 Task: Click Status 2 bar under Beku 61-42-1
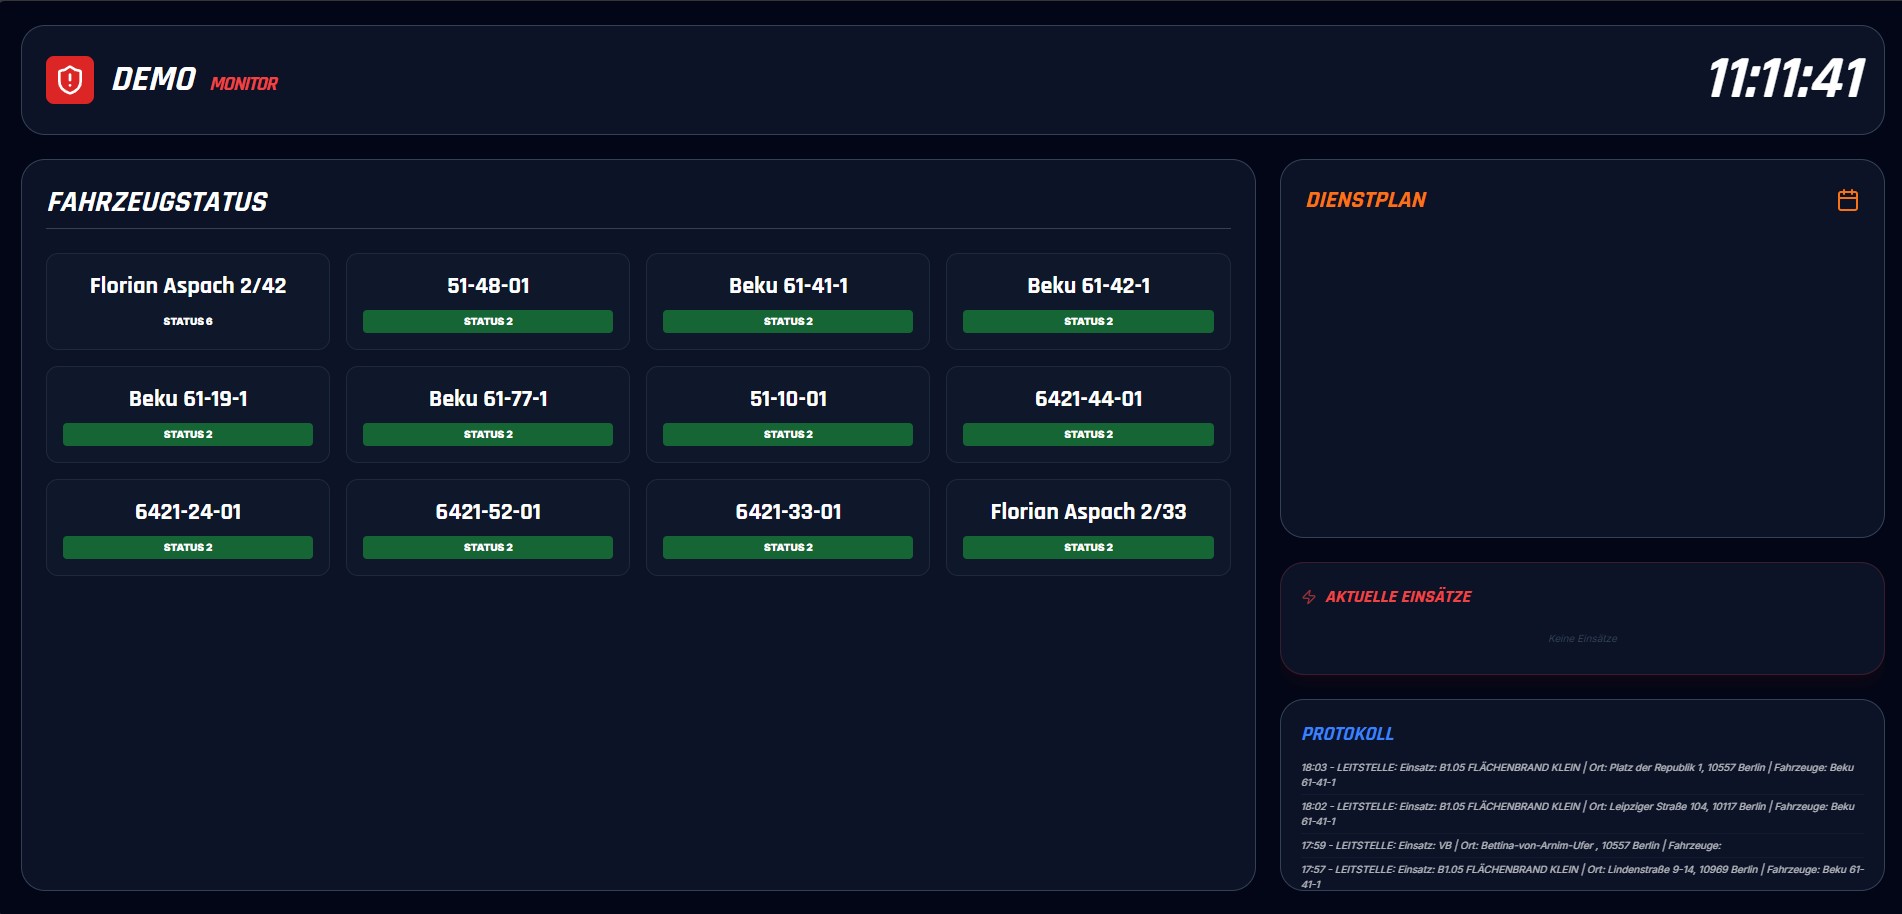coord(1088,321)
